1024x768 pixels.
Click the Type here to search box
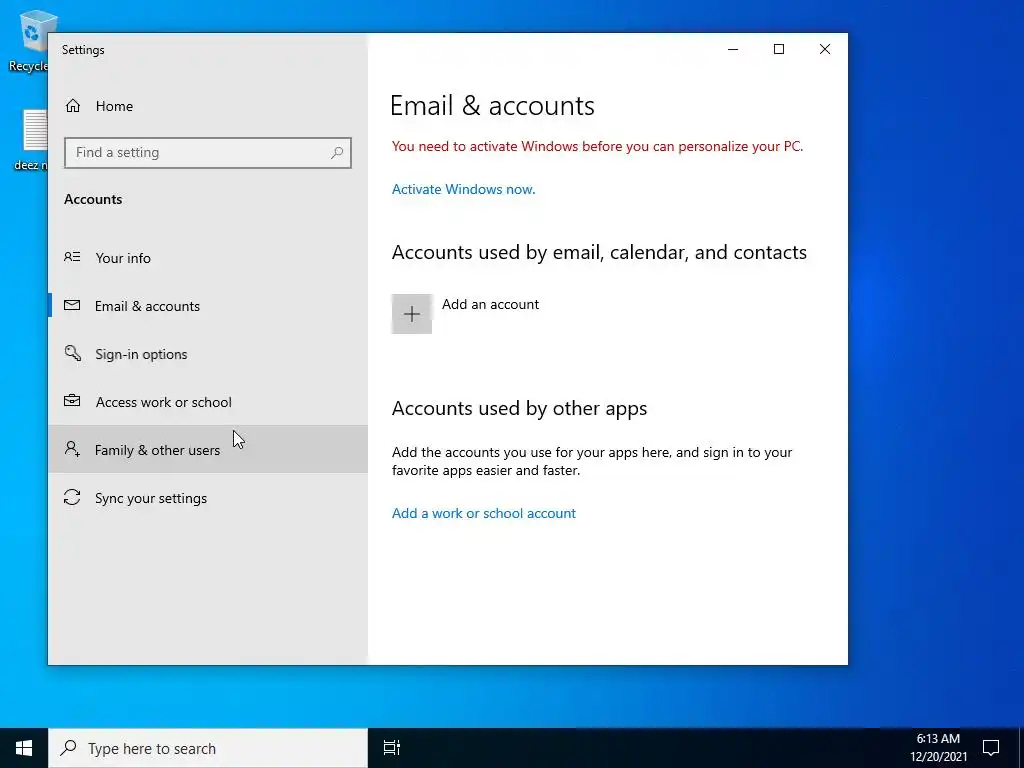pyautogui.click(x=208, y=748)
